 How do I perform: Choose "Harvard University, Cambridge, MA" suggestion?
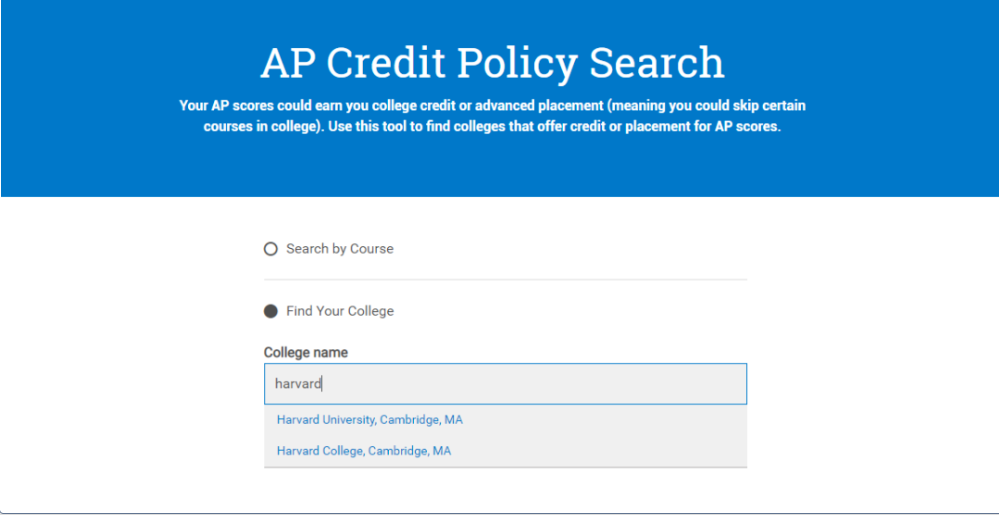pos(369,420)
